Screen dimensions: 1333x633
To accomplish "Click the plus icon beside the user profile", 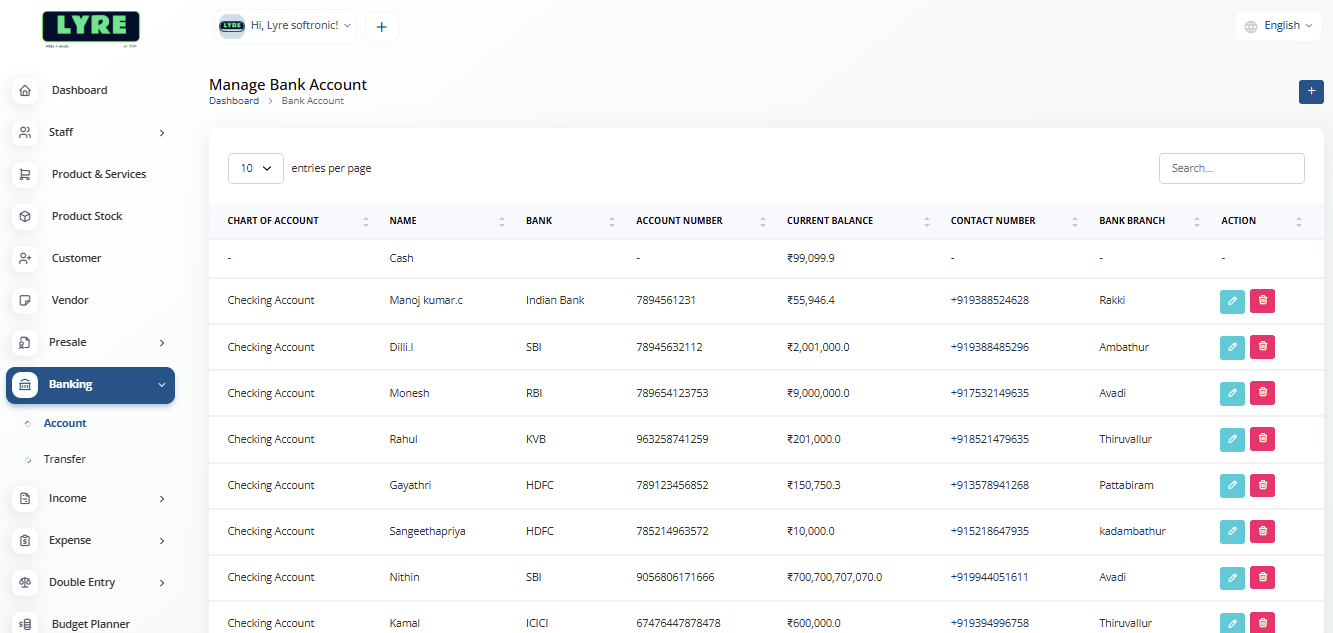I will coord(381,27).
